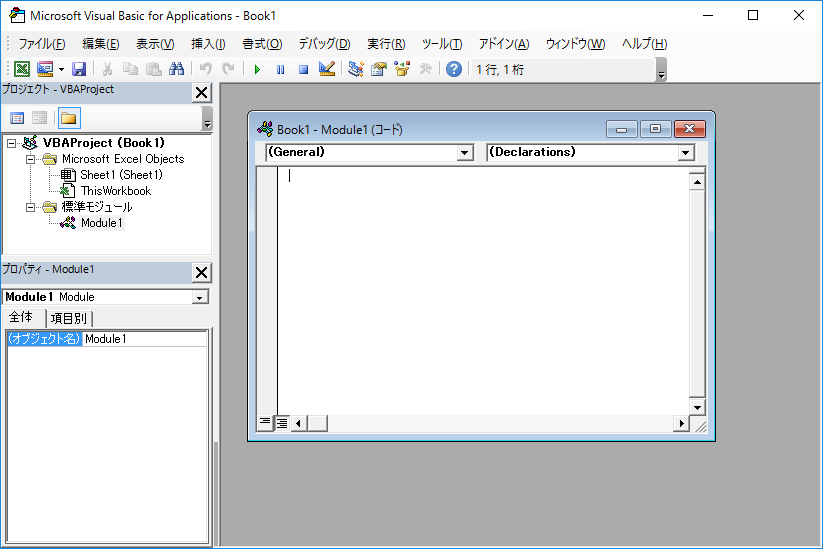Select Sheet1 (Sheet1) in project tree
Image resolution: width=823 pixels, height=549 pixels.
click(121, 175)
